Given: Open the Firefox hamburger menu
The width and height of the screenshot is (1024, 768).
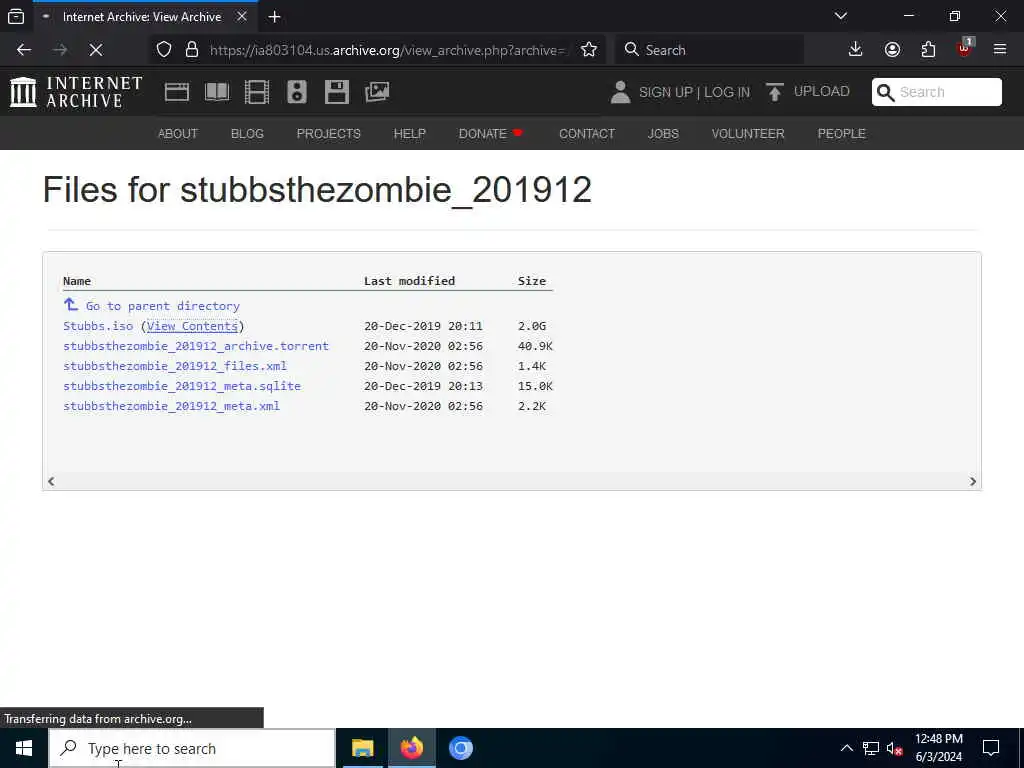Looking at the screenshot, I should (x=1000, y=50).
